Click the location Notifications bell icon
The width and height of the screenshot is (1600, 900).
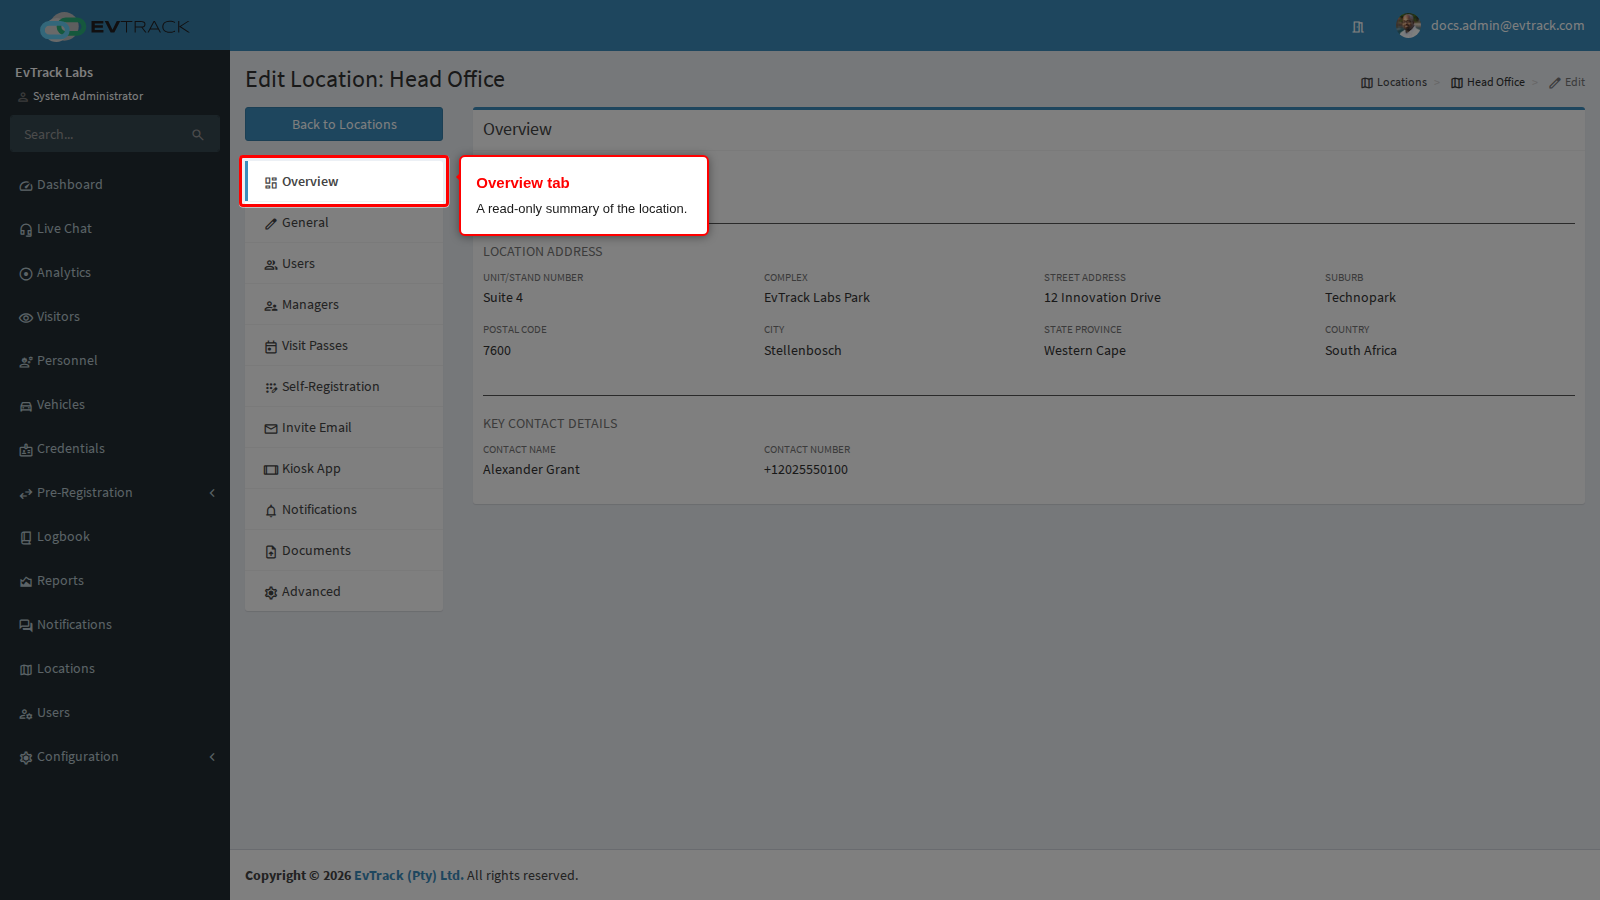pos(271,511)
